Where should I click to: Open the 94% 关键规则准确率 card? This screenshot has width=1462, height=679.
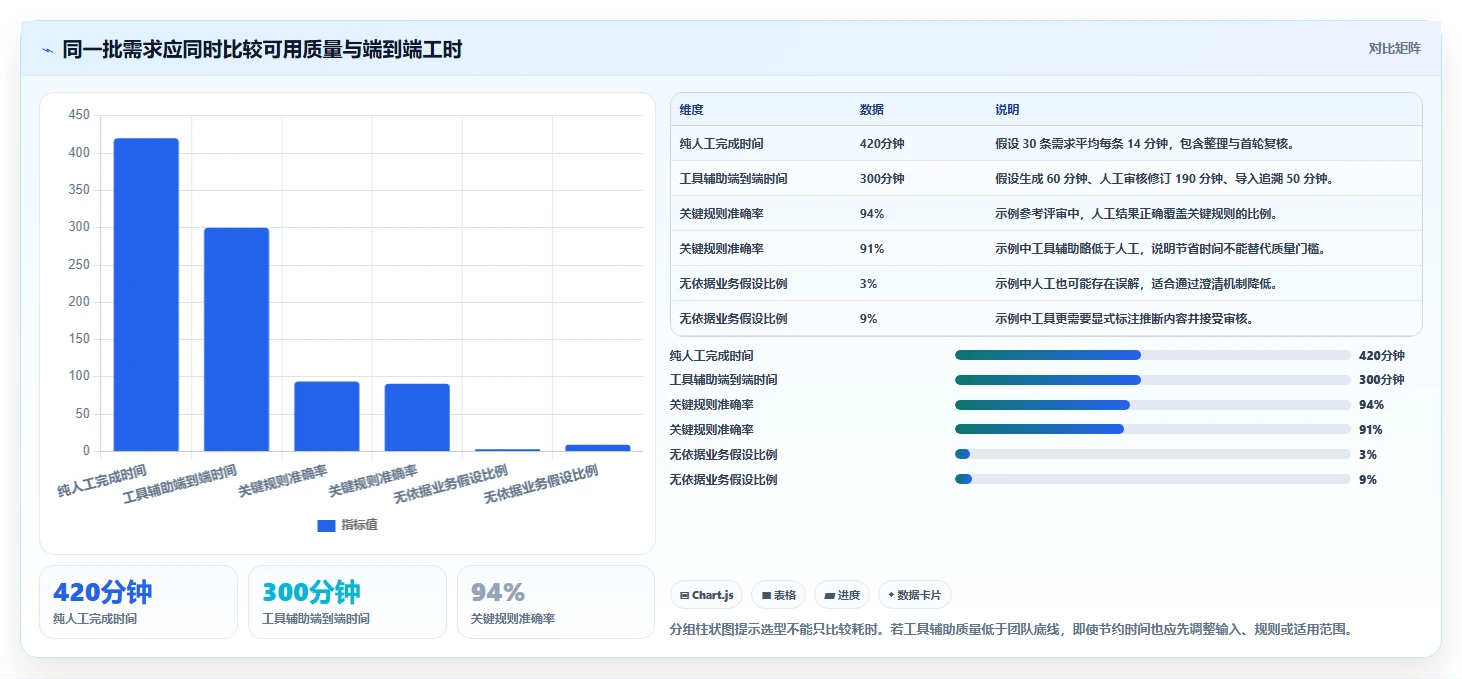(x=556, y=602)
